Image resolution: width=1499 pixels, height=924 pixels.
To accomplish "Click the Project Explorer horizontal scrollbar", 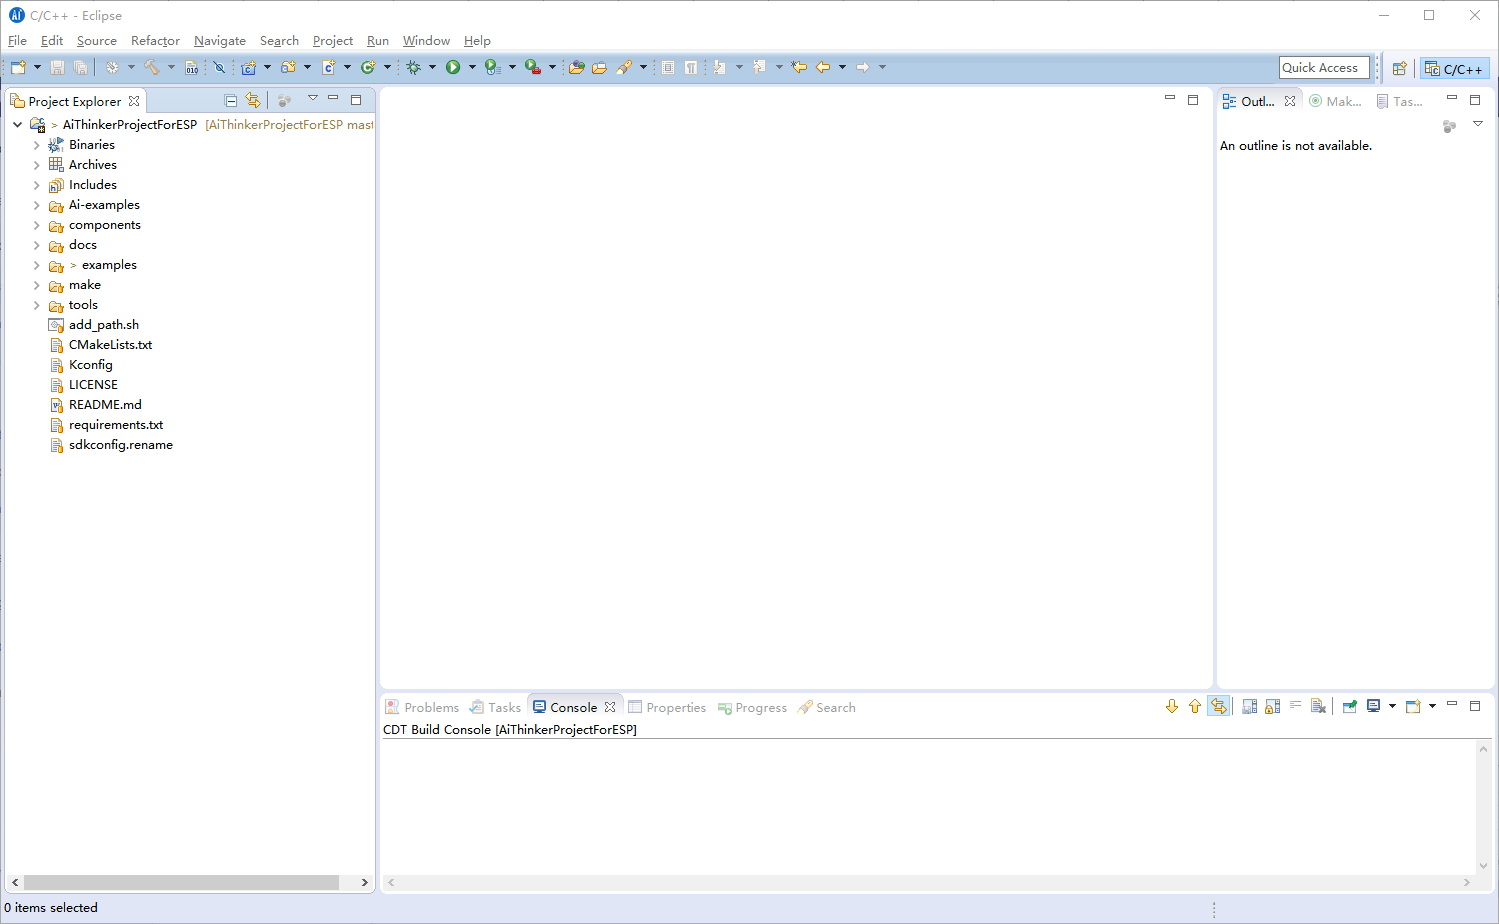I will point(180,882).
